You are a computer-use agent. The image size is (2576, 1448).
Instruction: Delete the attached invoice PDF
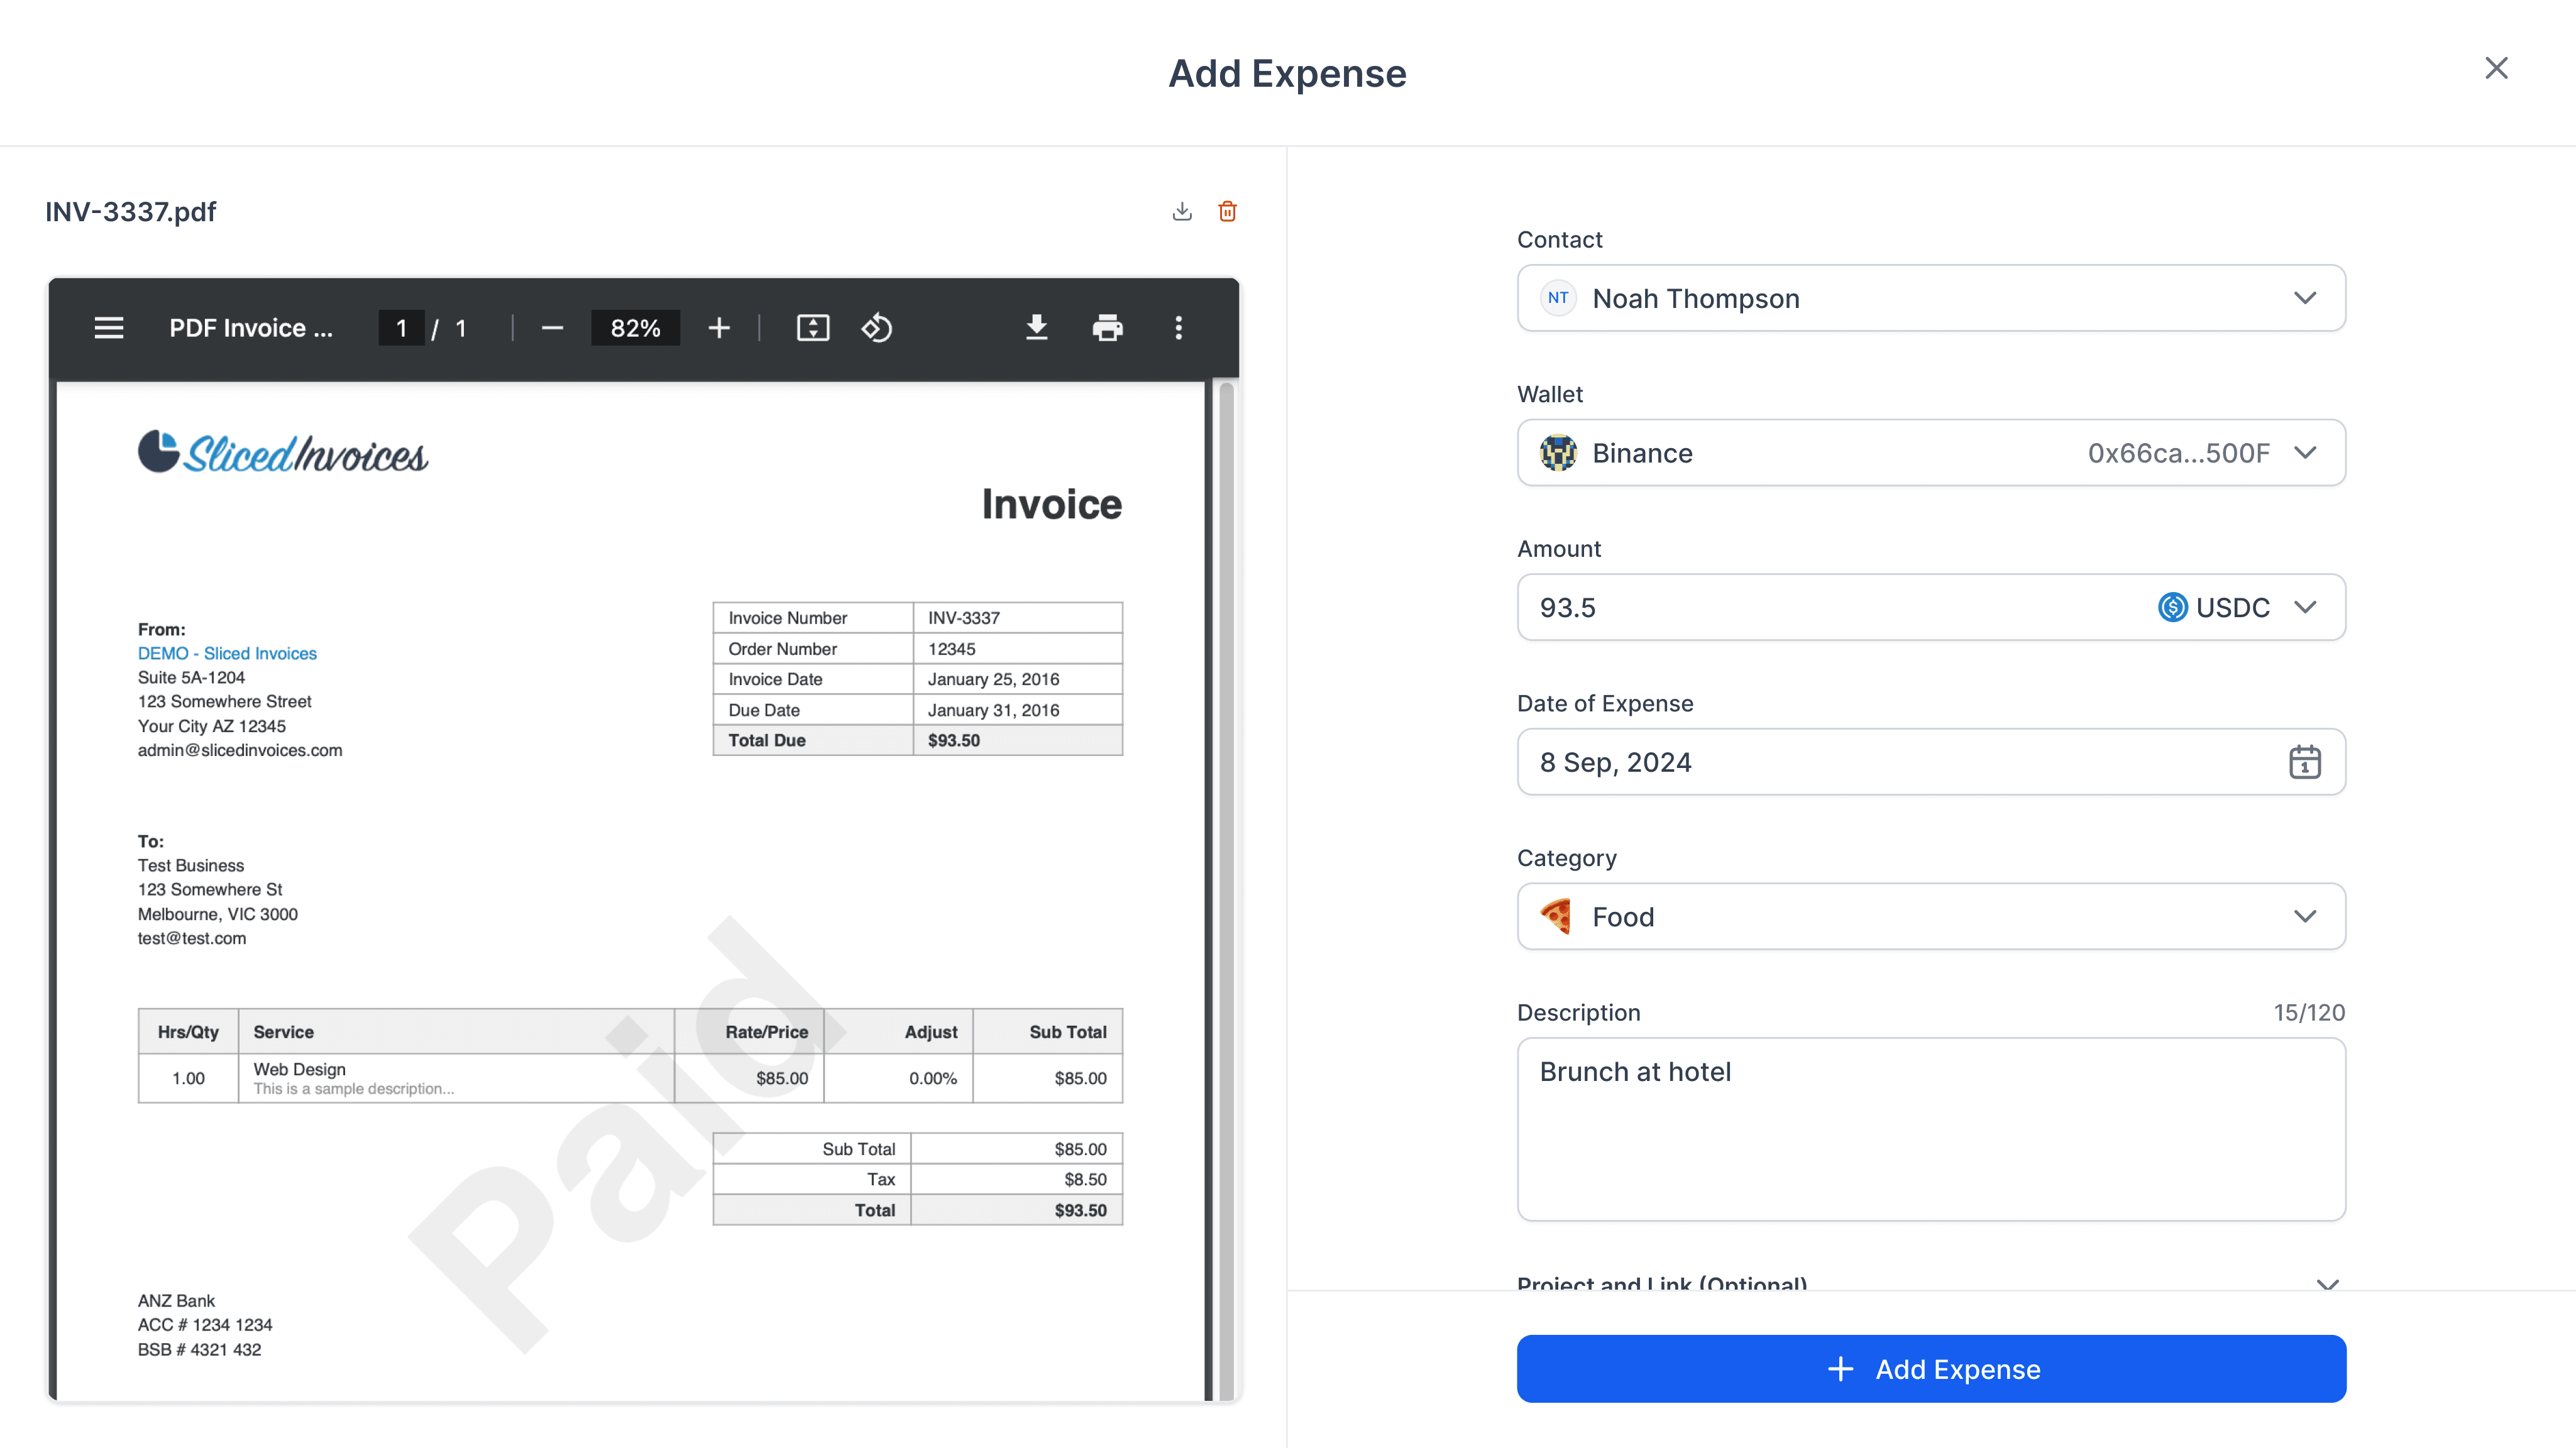[1228, 211]
